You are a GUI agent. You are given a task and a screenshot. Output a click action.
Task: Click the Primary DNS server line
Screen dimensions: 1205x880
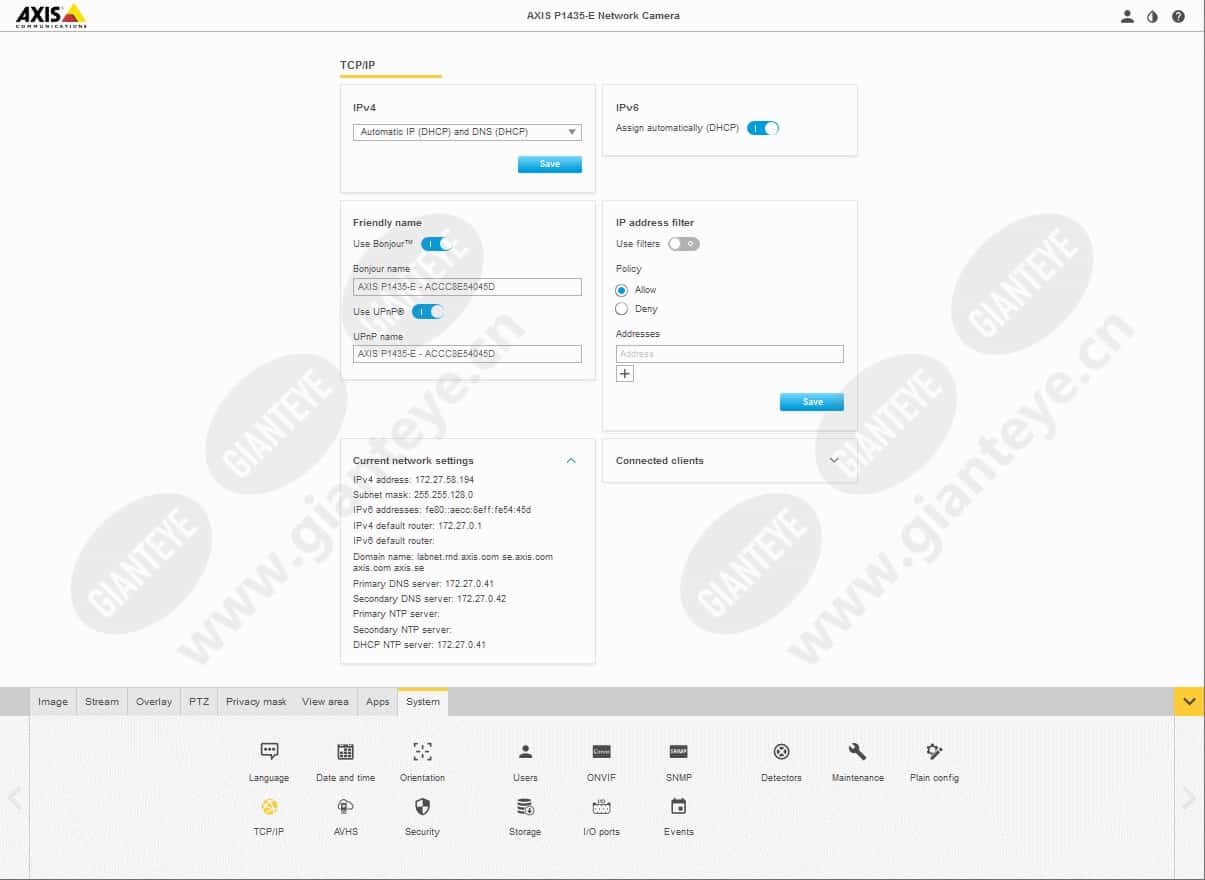pos(424,584)
